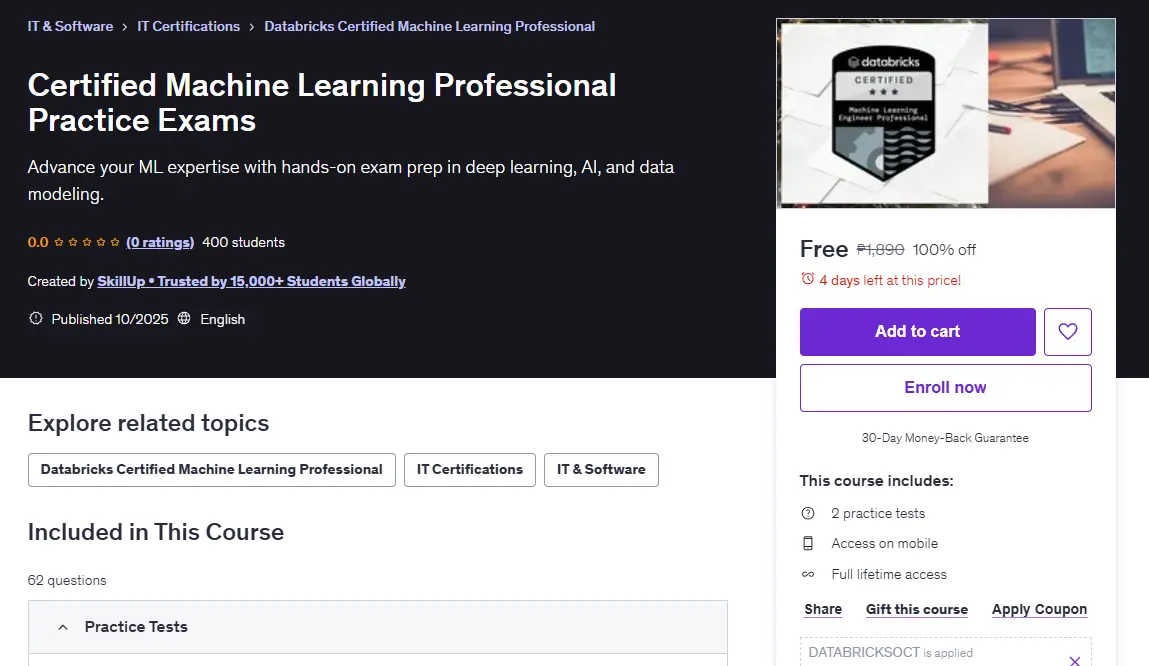The image size is (1149, 666).
Task: Add the course to cart
Action: 917,332
